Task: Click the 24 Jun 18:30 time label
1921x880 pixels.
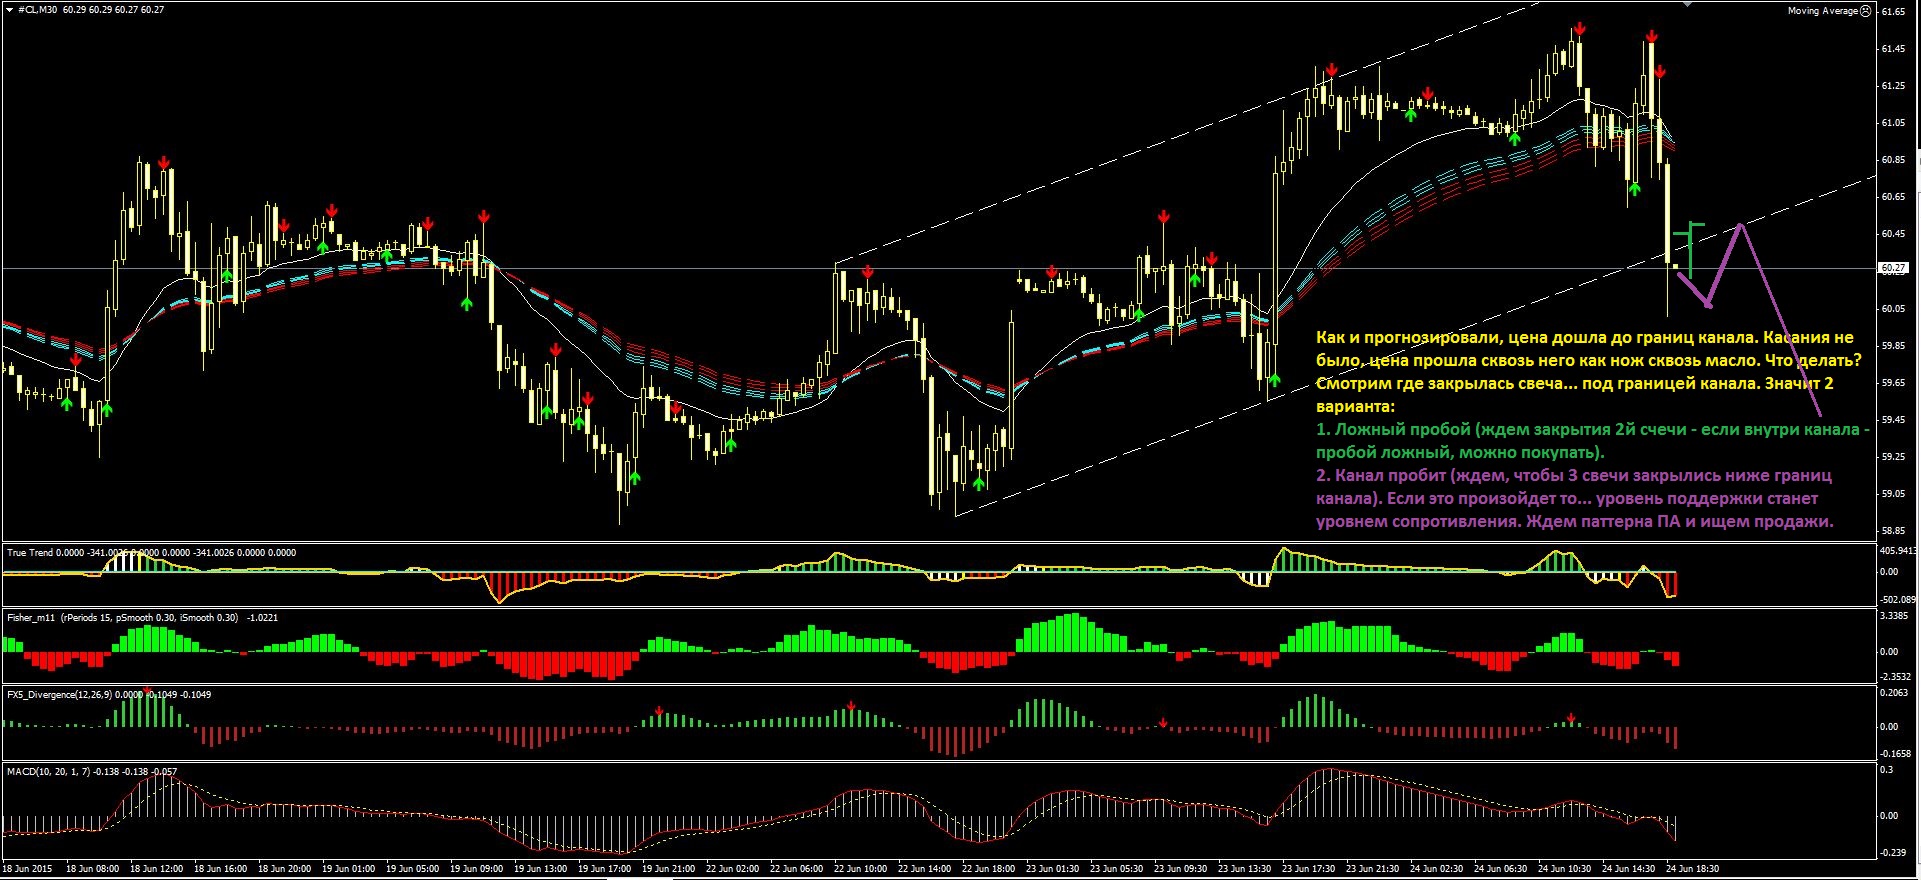Action: [x=1692, y=868]
